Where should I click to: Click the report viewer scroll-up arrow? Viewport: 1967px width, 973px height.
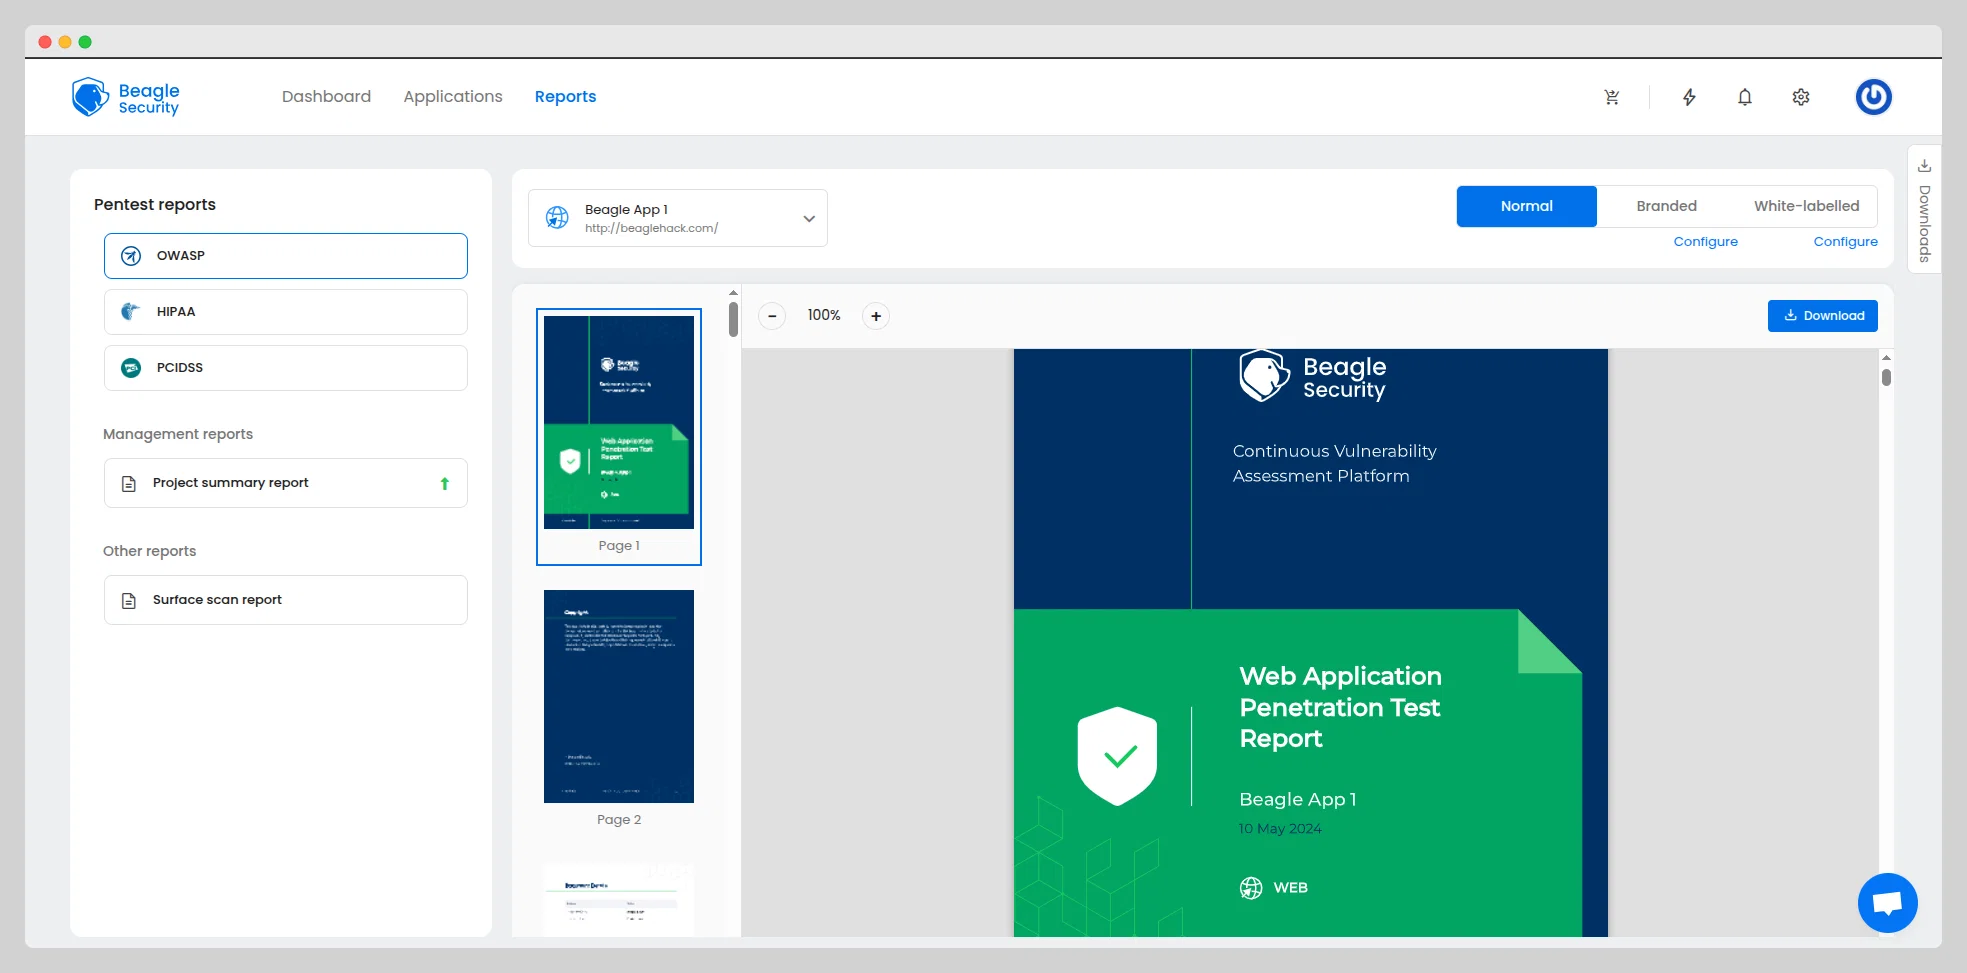(x=1886, y=358)
